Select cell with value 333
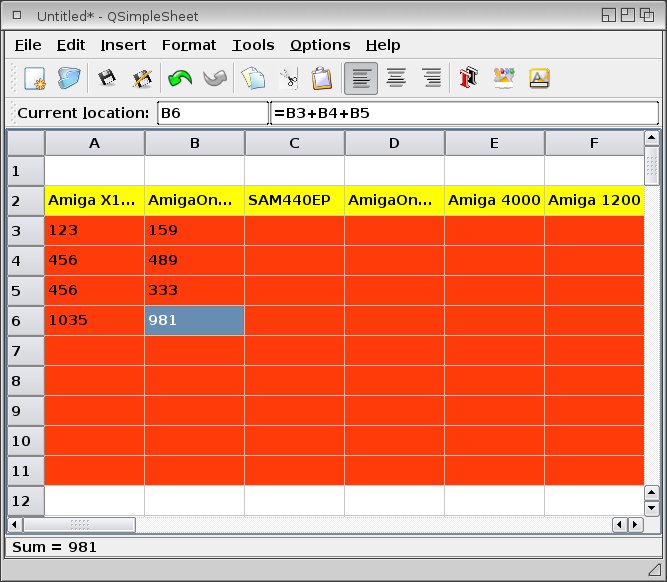 [194, 291]
